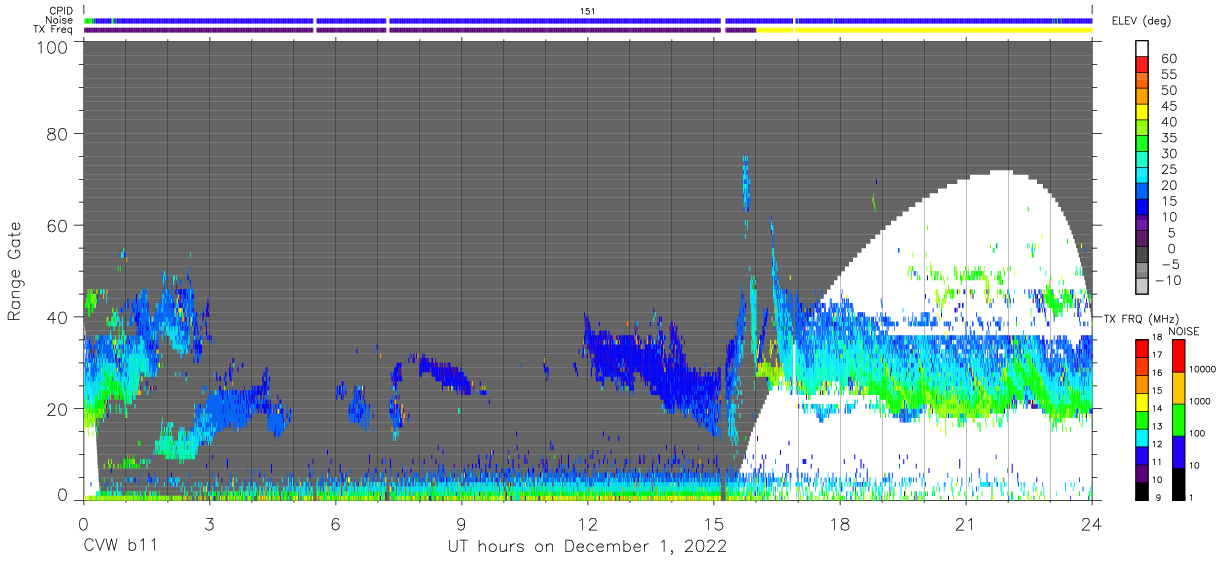The width and height of the screenshot is (1228, 567).
Task: Click the dark gray ELEV segment between 0 and -5
Action: [1142, 252]
